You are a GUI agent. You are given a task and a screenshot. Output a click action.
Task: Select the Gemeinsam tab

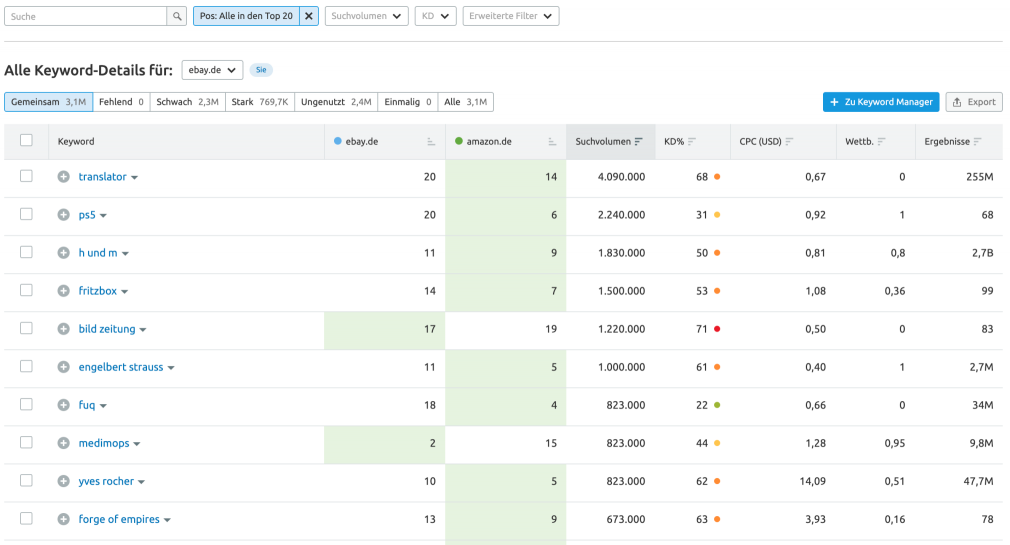pos(48,102)
